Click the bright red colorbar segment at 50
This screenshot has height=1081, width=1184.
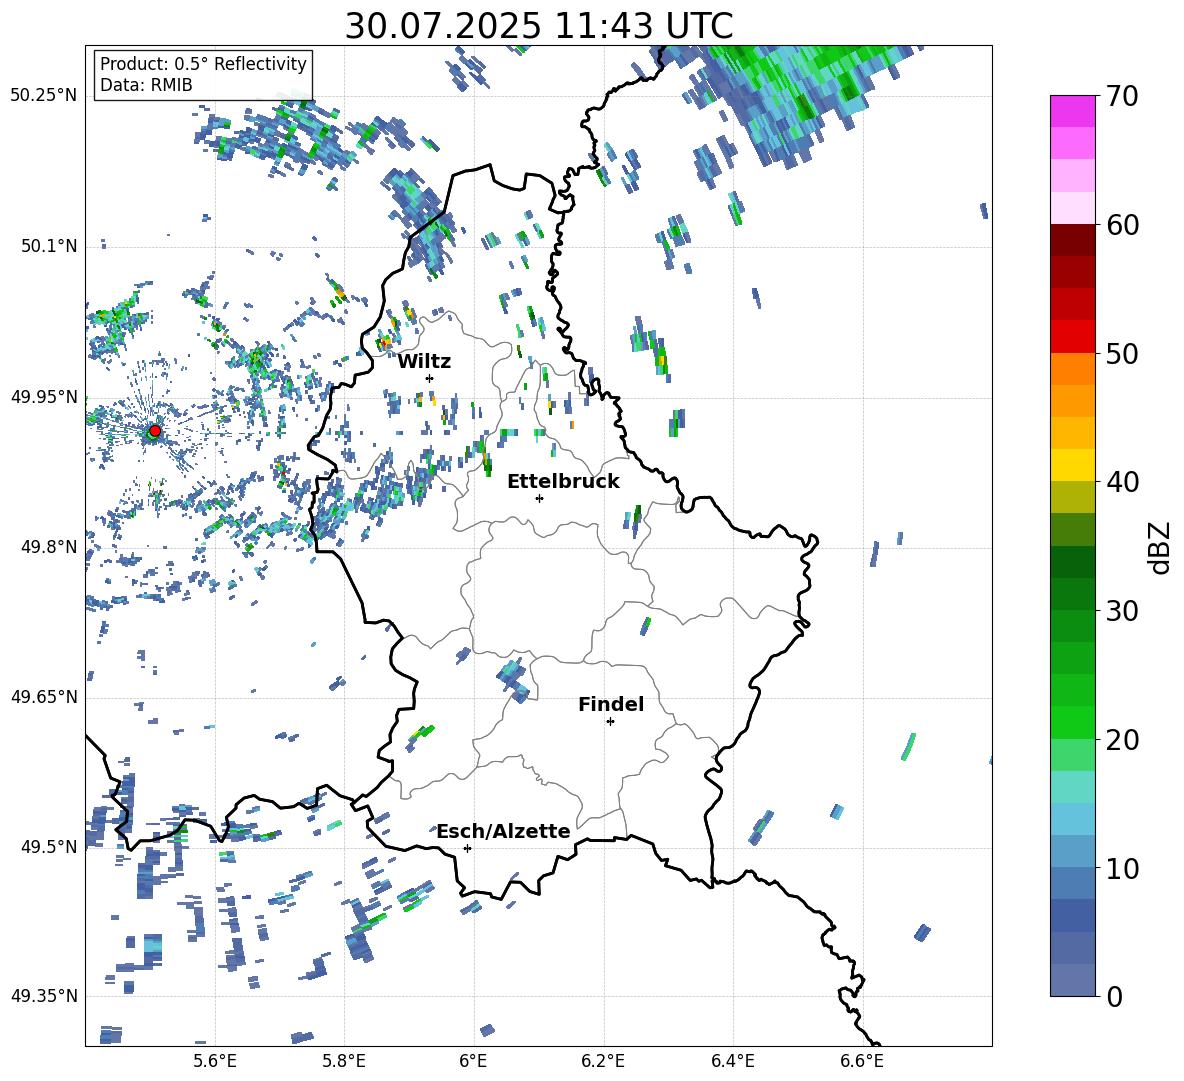(1073, 337)
